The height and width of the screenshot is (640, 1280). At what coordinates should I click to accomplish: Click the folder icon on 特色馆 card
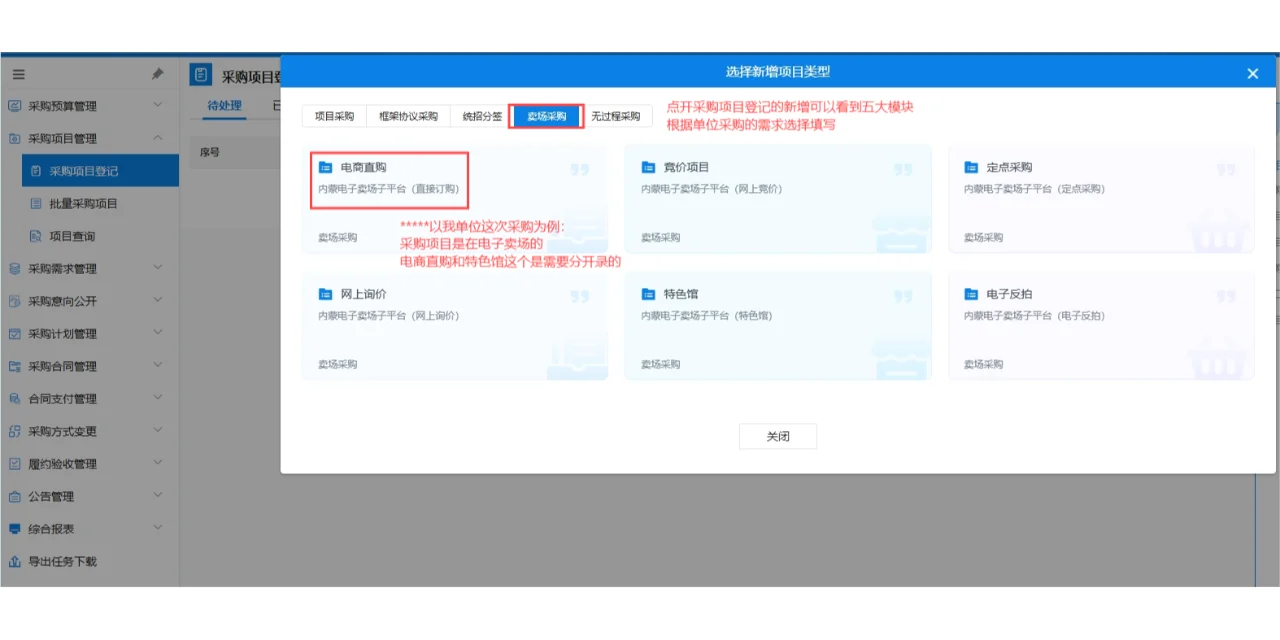click(x=648, y=294)
